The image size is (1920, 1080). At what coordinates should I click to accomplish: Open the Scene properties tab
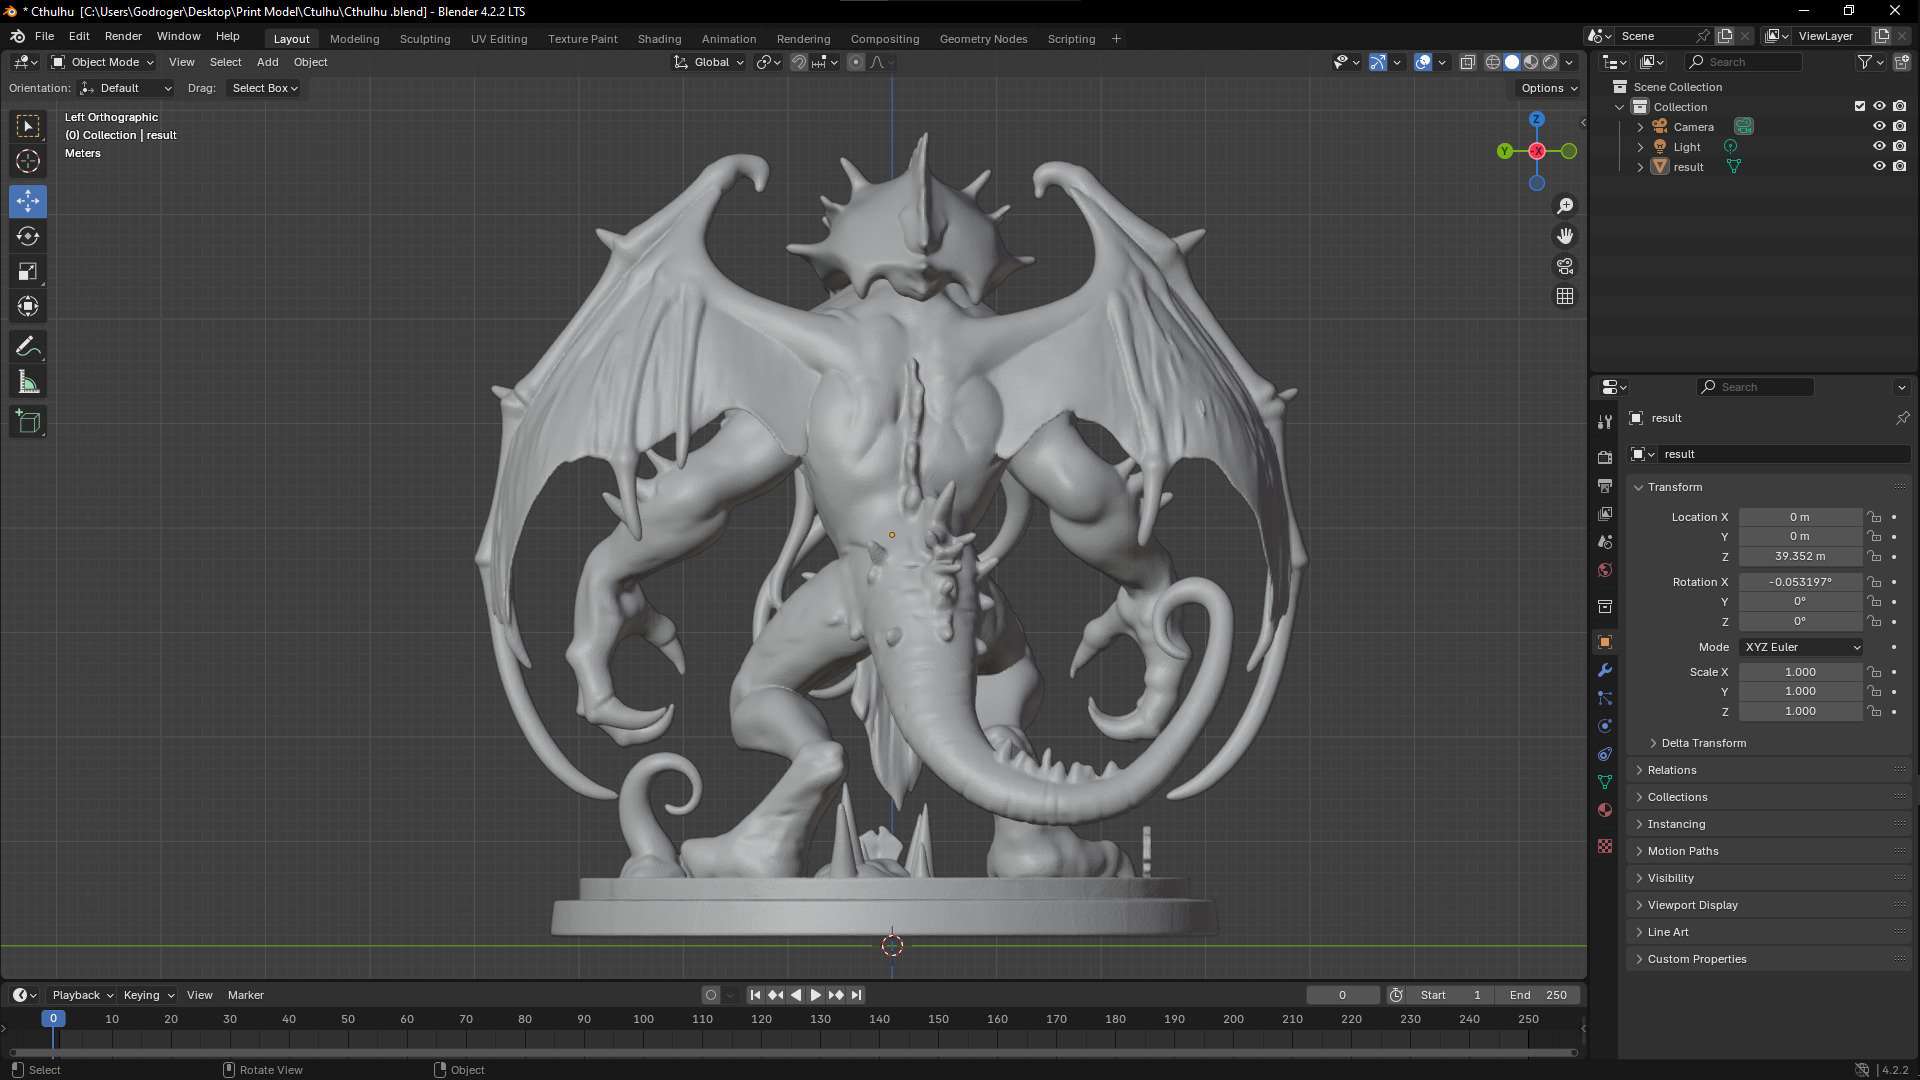tap(1605, 541)
